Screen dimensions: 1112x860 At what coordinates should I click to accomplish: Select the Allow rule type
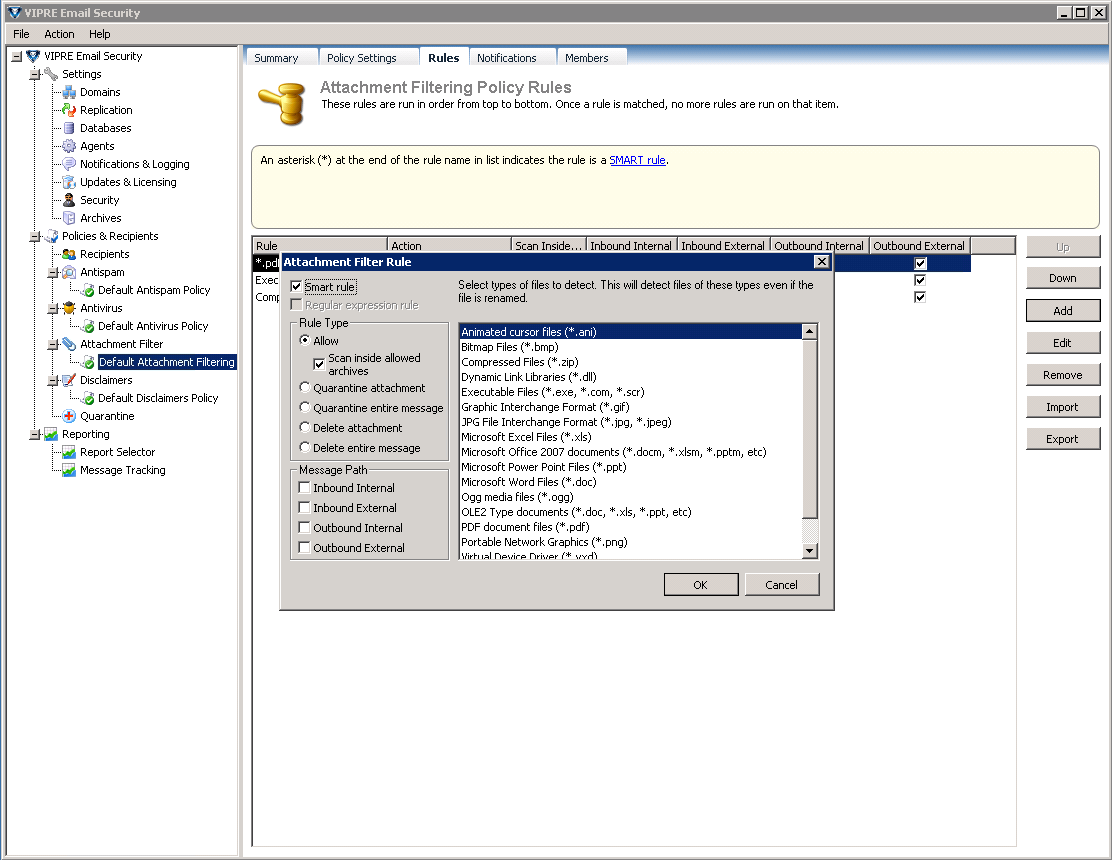click(304, 340)
